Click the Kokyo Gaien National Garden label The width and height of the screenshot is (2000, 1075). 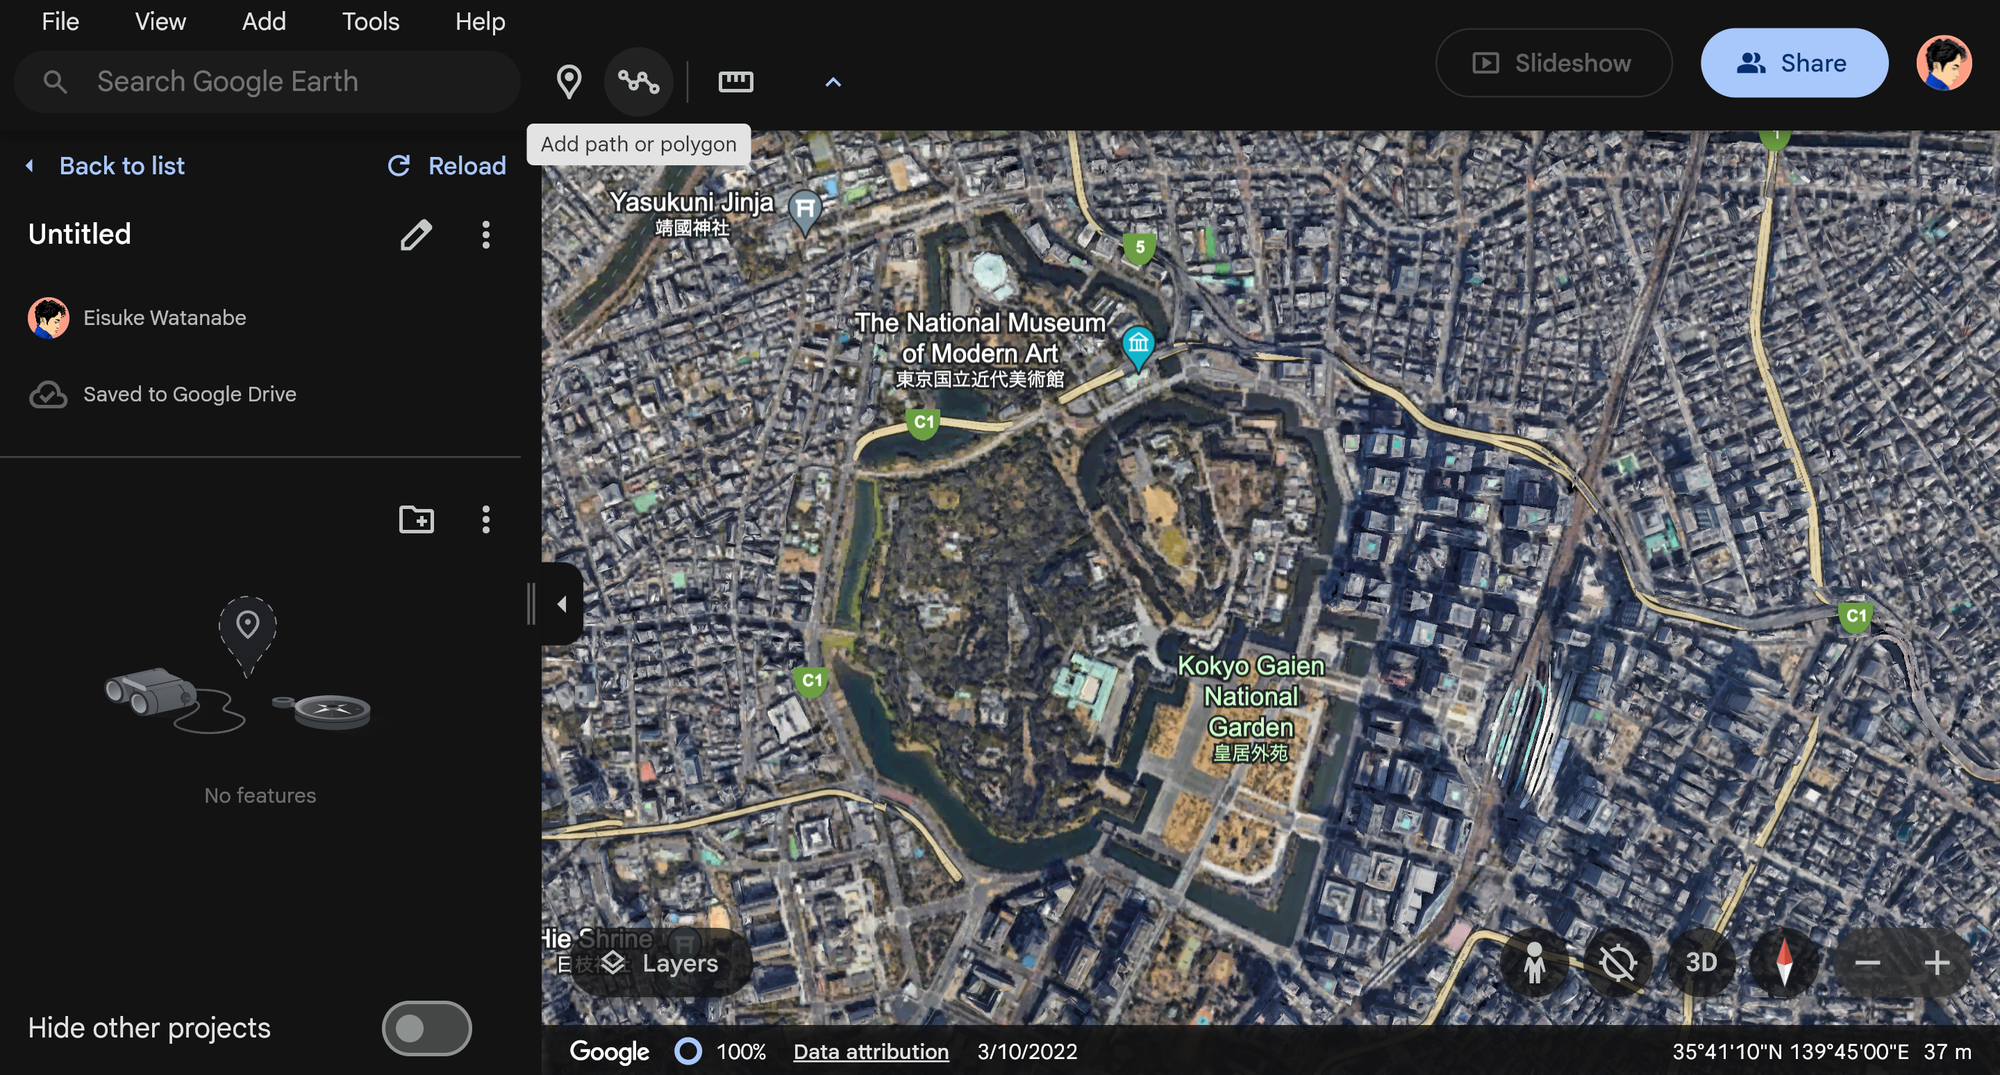pyautogui.click(x=1251, y=708)
